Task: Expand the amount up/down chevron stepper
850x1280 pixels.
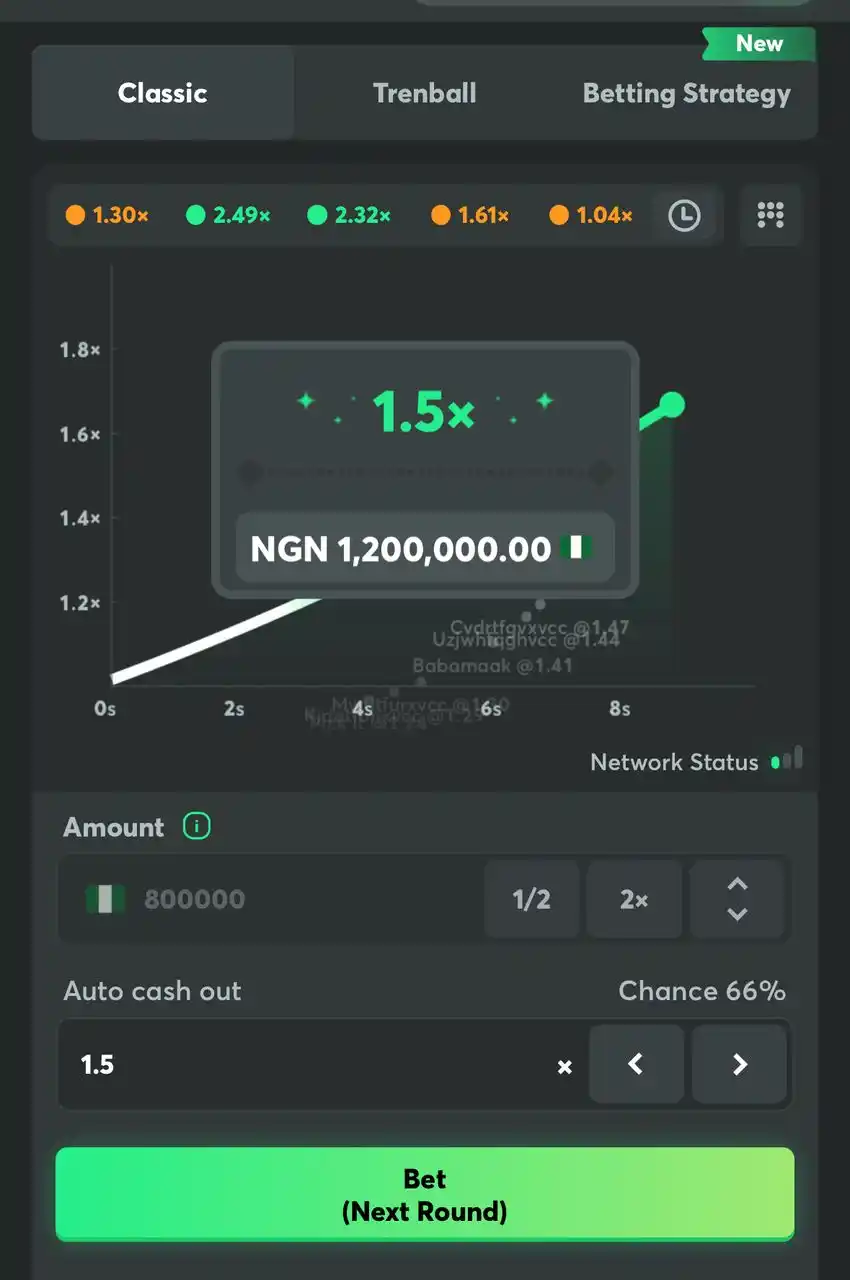Action: 737,899
